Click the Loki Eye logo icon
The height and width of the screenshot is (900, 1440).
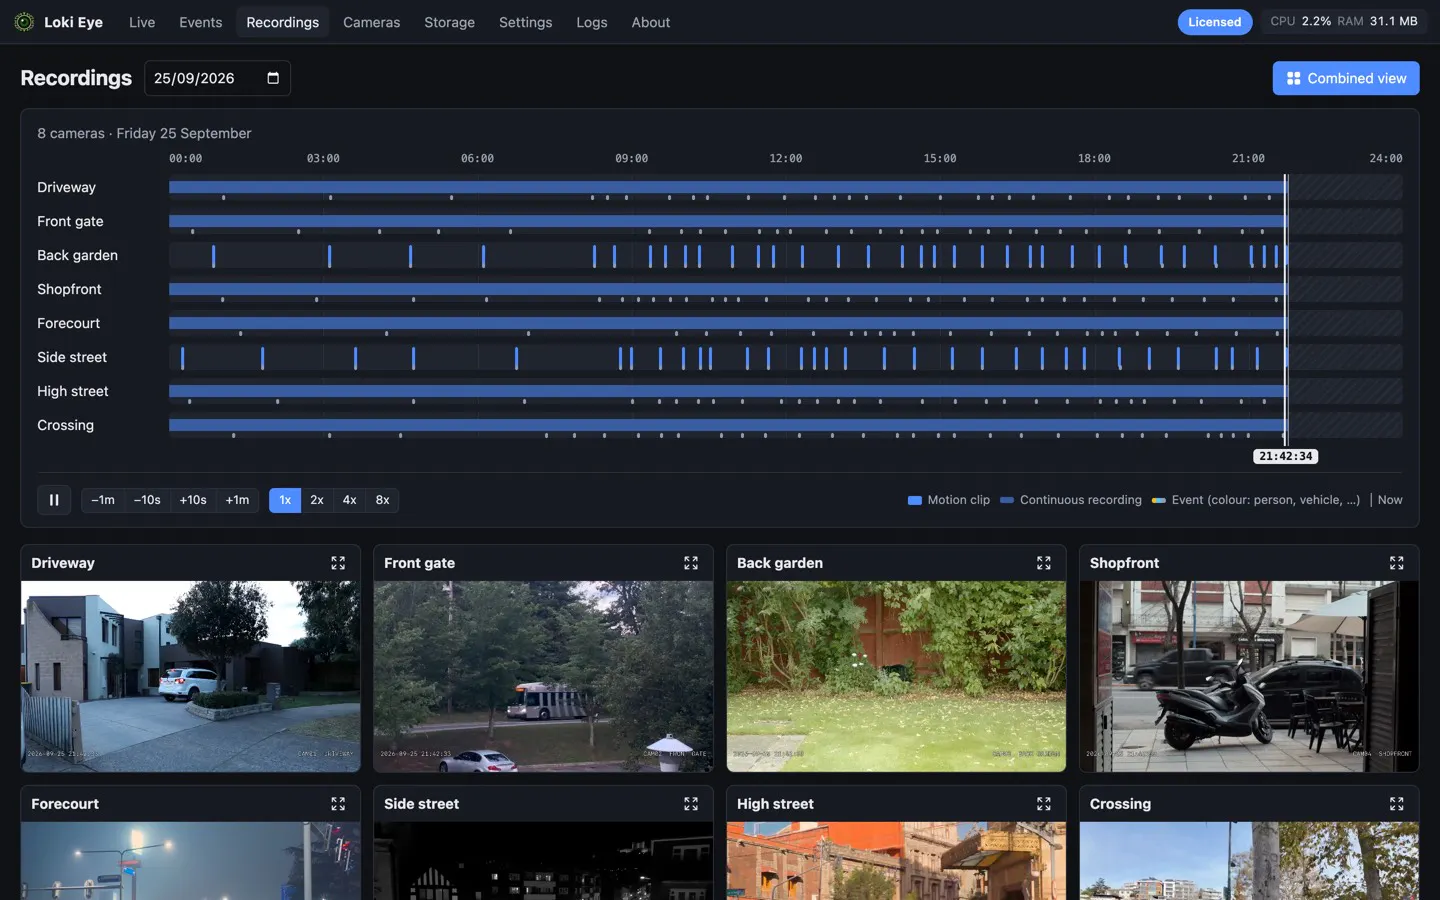click(x=24, y=22)
